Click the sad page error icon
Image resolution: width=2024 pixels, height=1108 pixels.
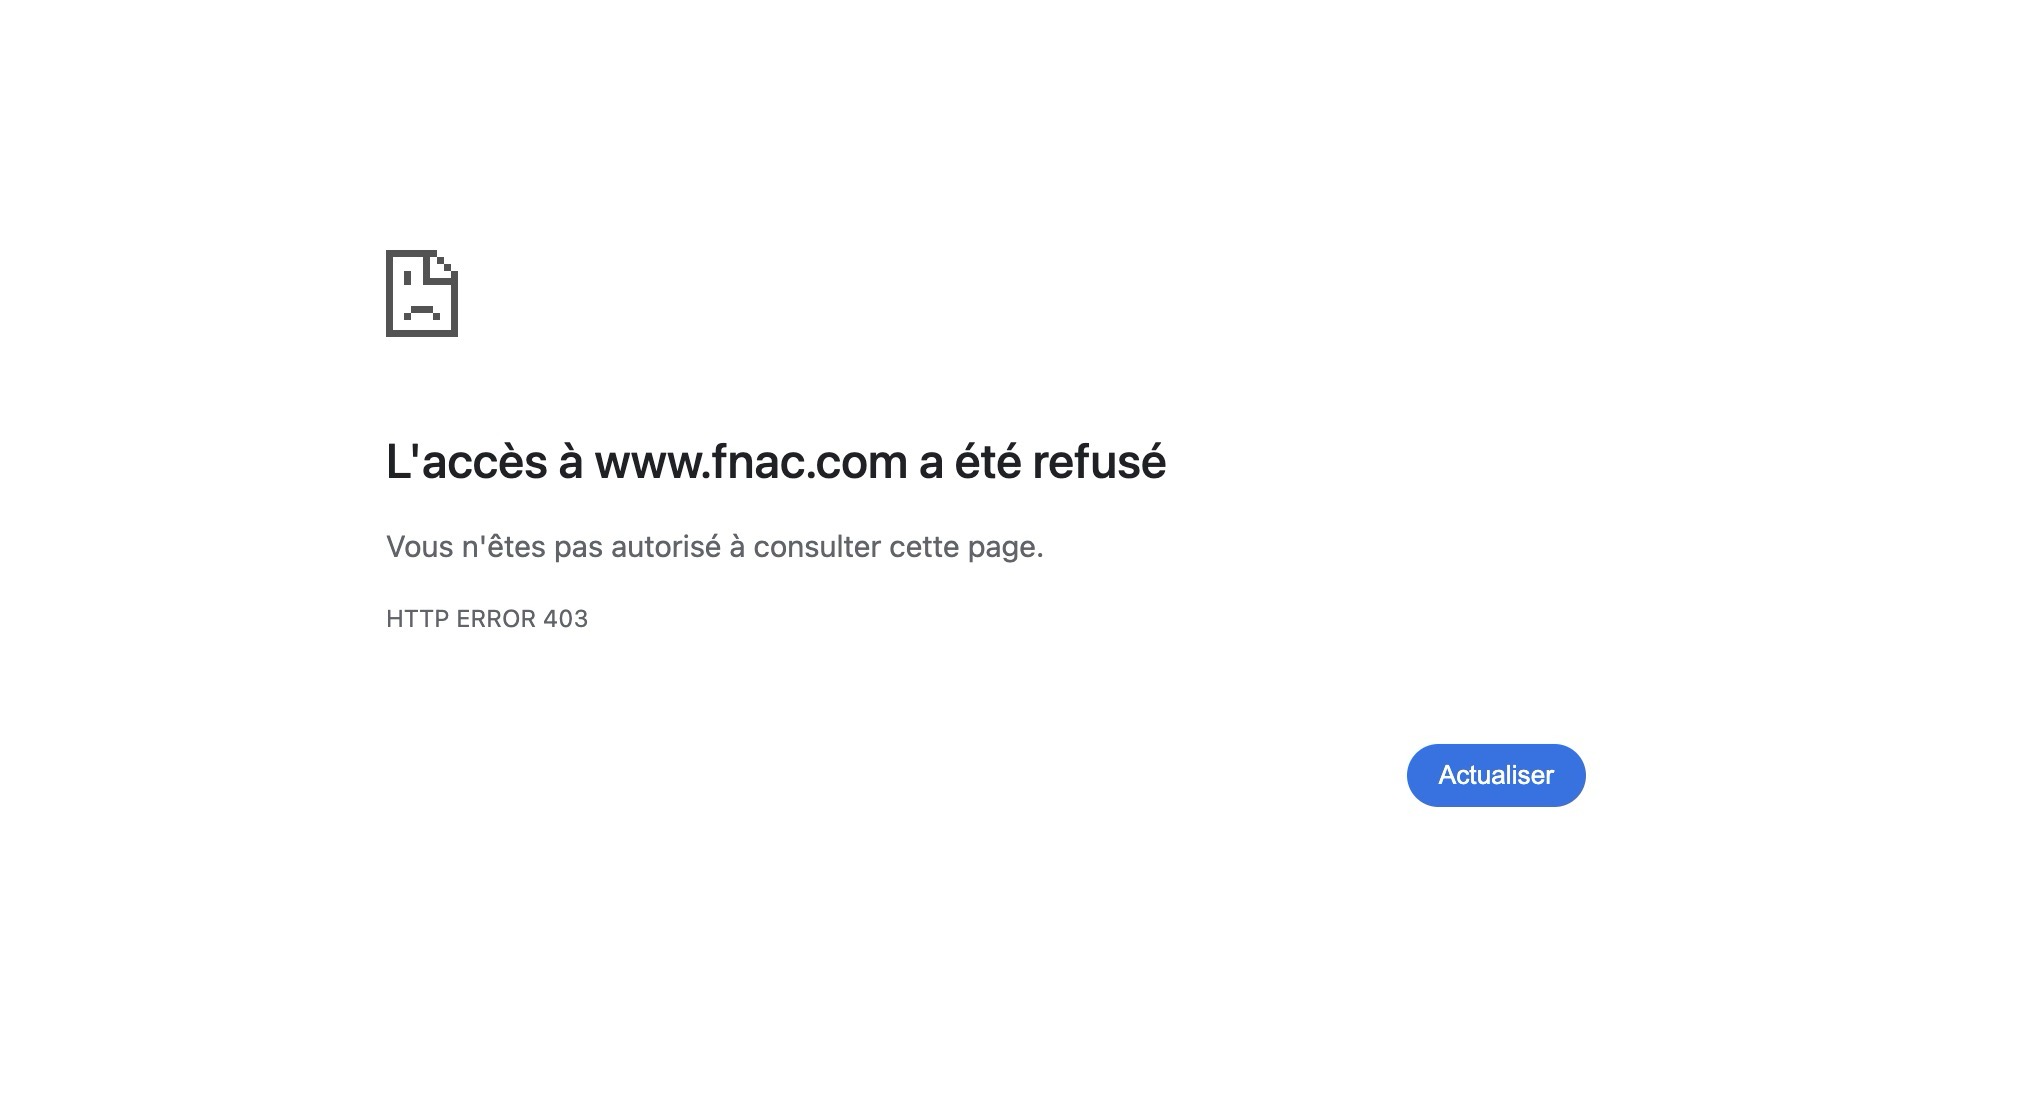[422, 293]
